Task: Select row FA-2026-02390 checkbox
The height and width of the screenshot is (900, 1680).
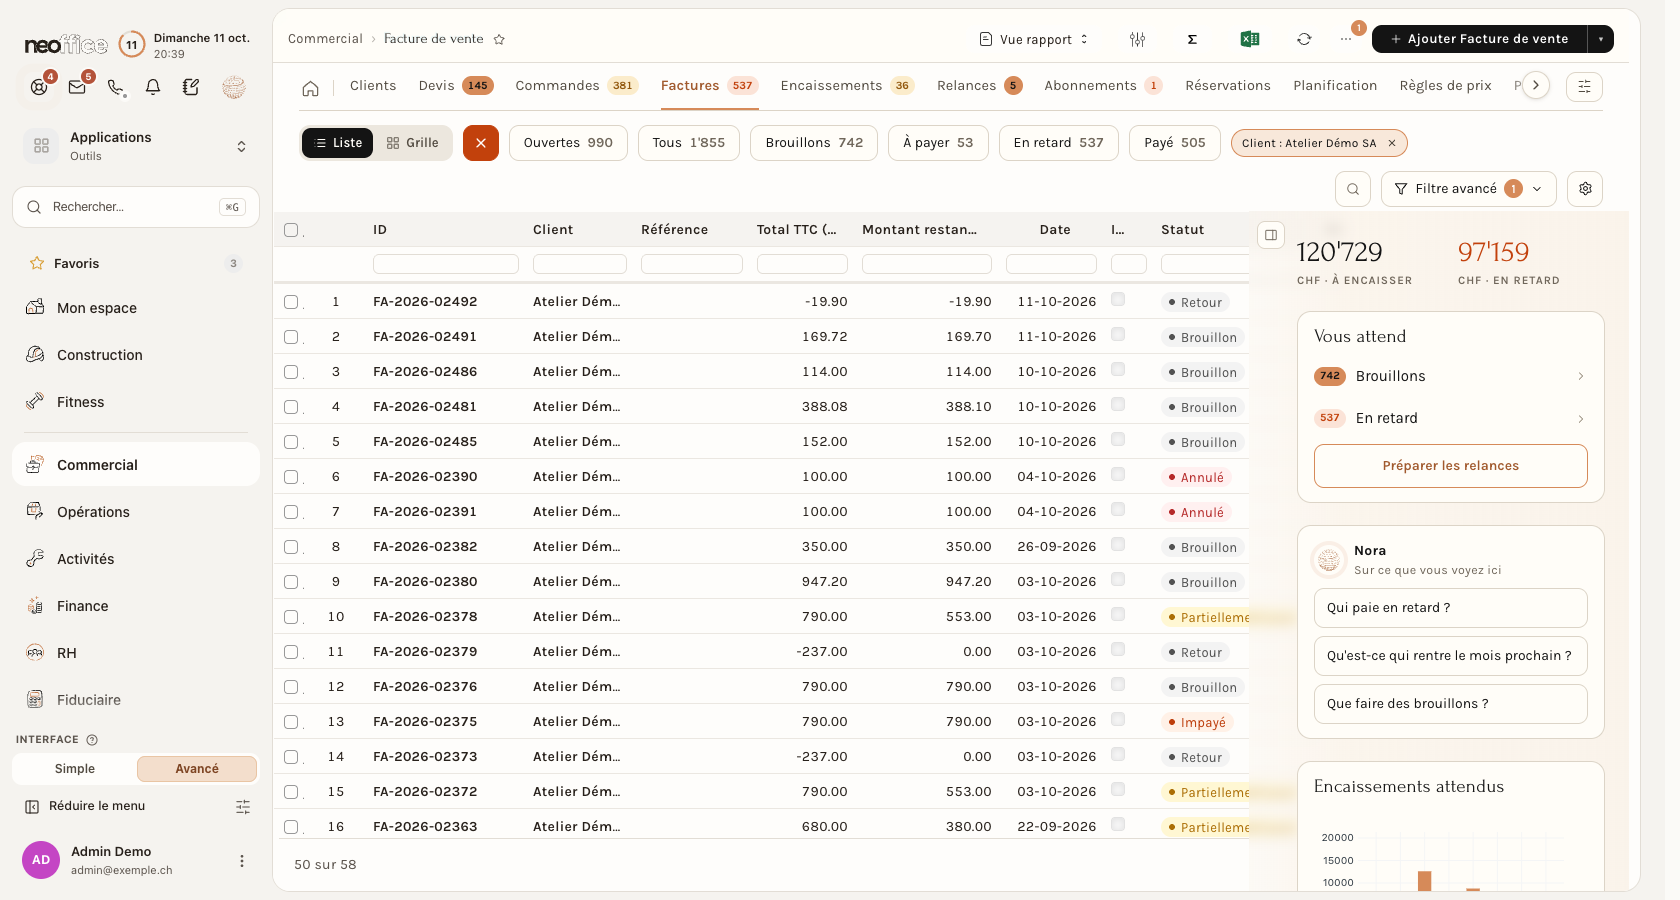Action: coord(291,477)
